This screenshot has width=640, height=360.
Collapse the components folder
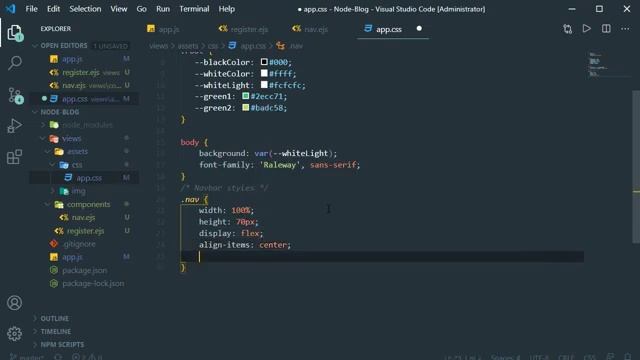coord(88,204)
